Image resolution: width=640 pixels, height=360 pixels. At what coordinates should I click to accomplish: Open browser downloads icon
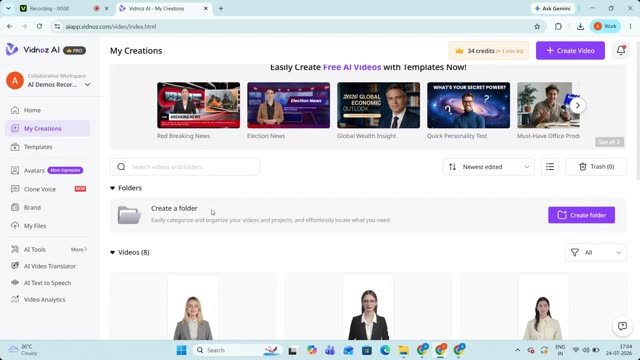[580, 27]
